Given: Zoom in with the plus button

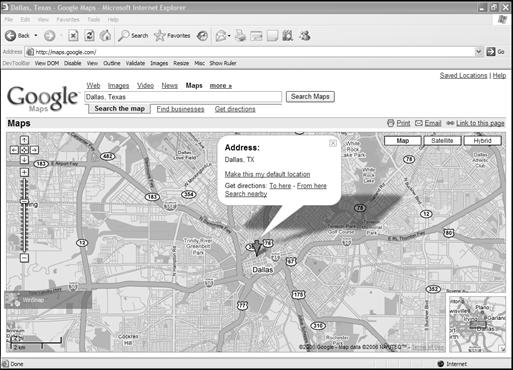Looking at the screenshot, I should [x=24, y=172].
